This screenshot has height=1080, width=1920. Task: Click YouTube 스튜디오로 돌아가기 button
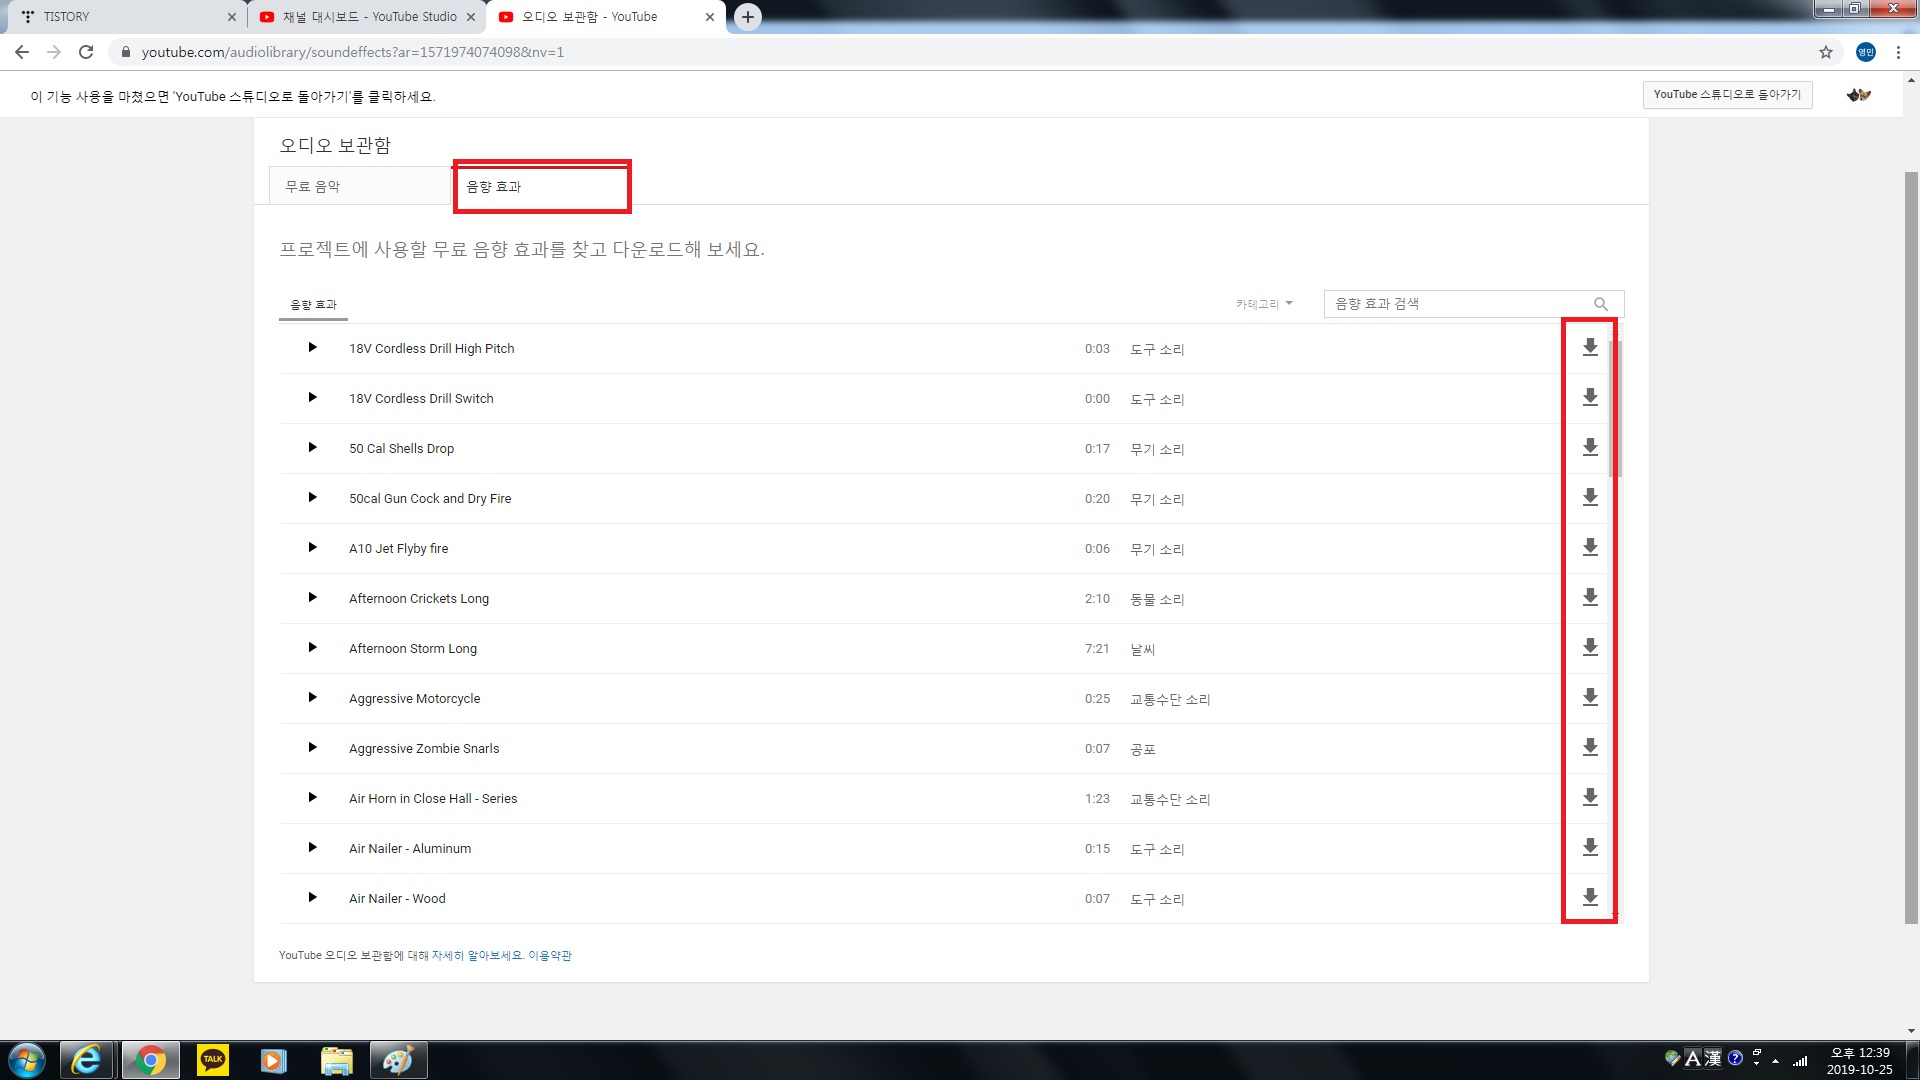click(1727, 95)
